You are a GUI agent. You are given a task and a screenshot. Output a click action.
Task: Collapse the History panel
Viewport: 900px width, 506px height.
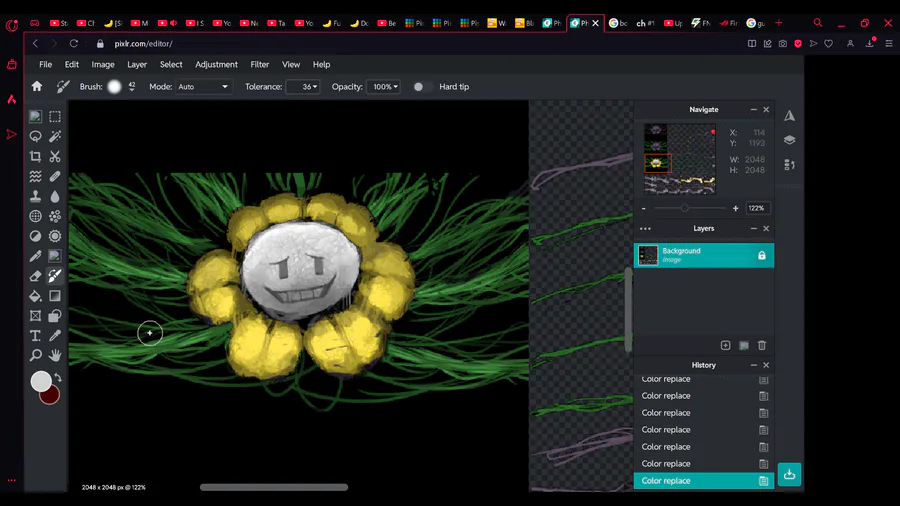[x=754, y=365]
